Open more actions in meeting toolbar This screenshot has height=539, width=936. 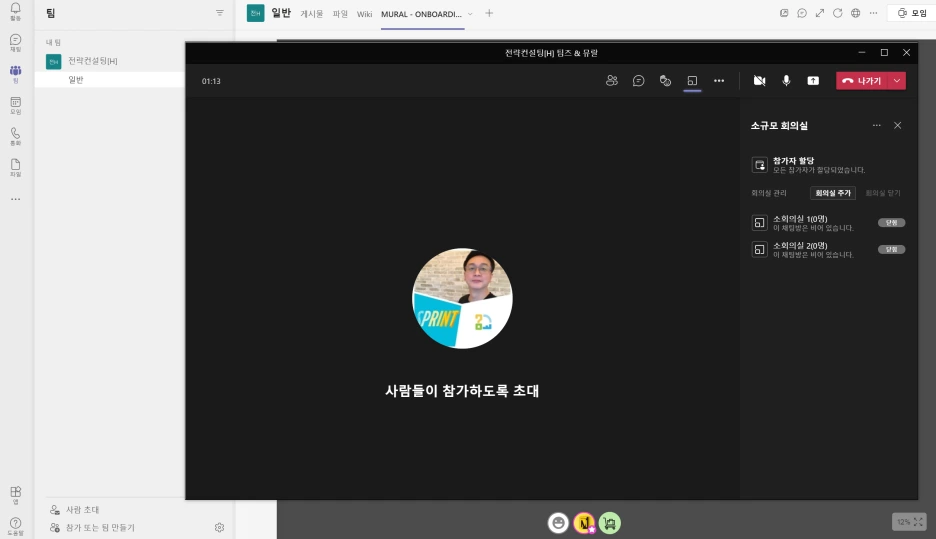pos(719,81)
